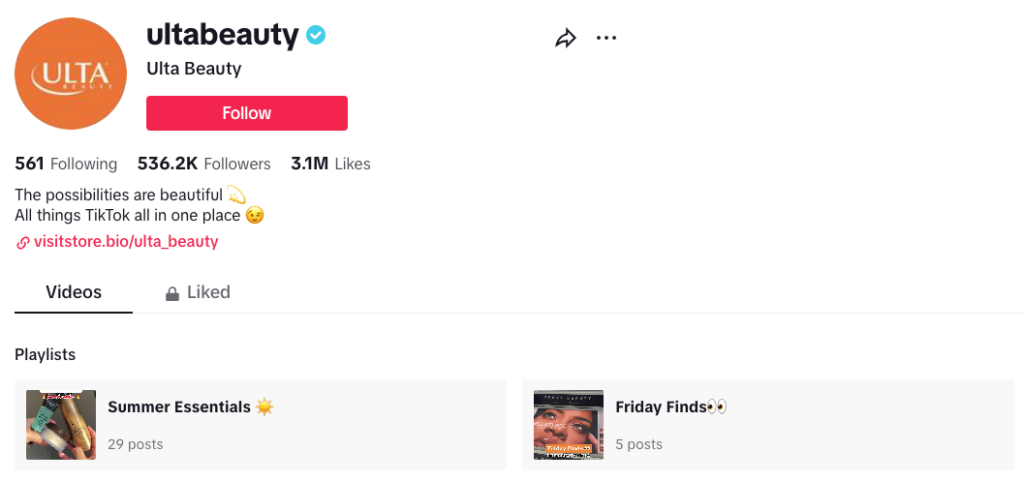The height and width of the screenshot is (481, 1024).
Task: Click the link chain icon in bio
Action: pos(23,242)
